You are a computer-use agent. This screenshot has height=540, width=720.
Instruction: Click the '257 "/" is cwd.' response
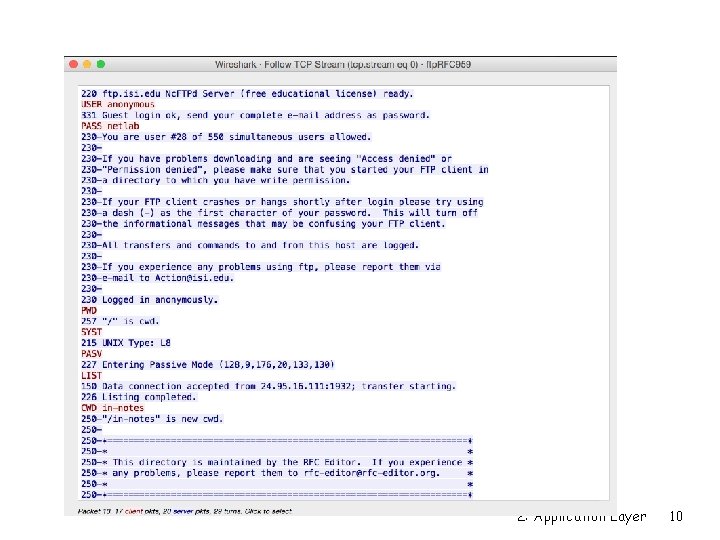click(120, 321)
